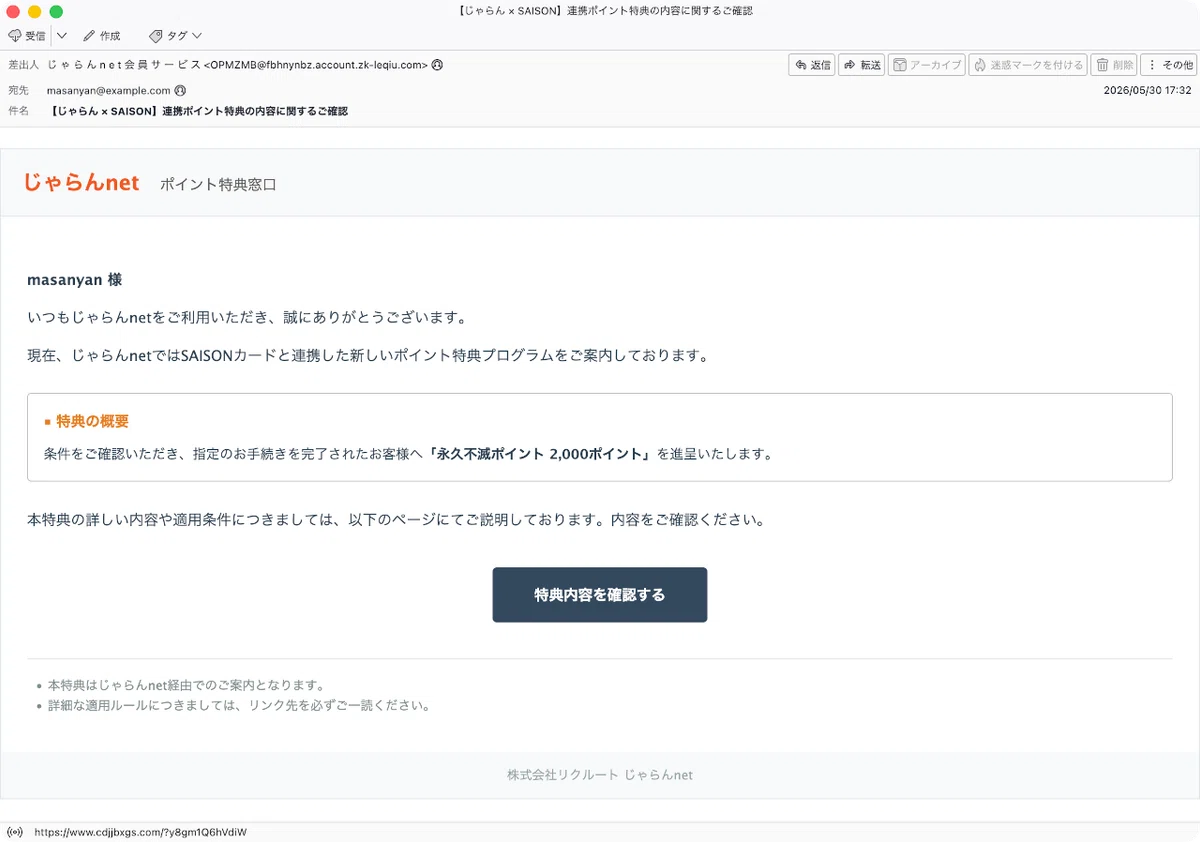This screenshot has width=1200, height=842.
Task: Click the contact icon beside the sender address
Action: [x=437, y=65]
